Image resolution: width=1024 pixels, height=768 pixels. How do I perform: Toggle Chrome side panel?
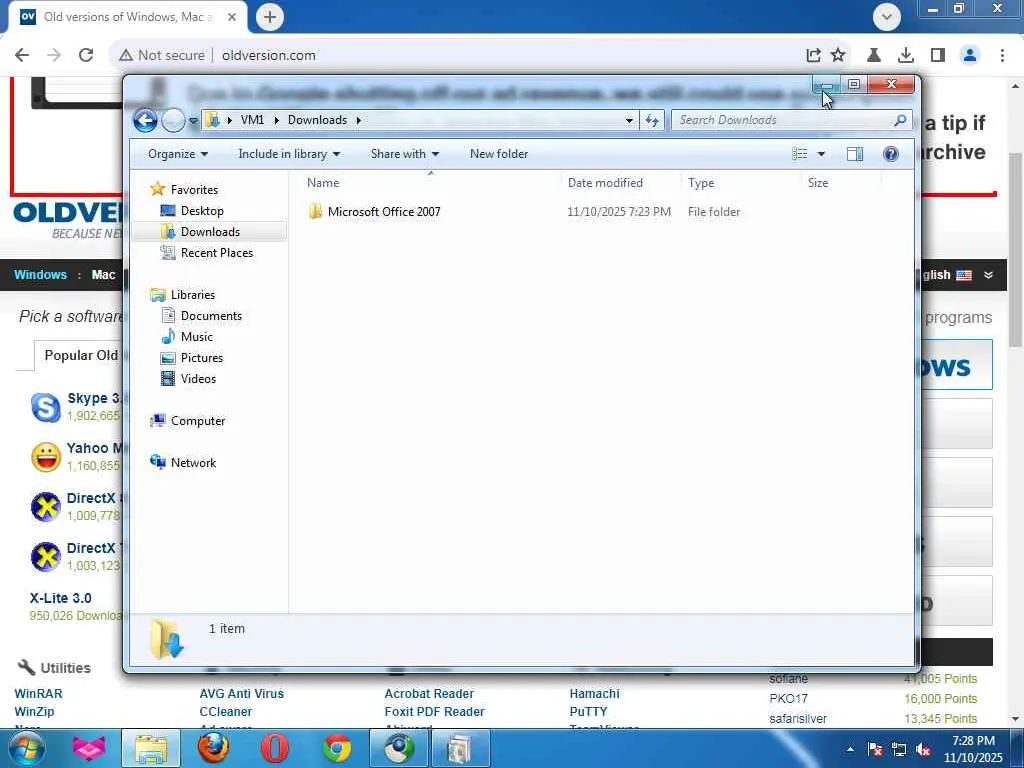[x=938, y=56]
